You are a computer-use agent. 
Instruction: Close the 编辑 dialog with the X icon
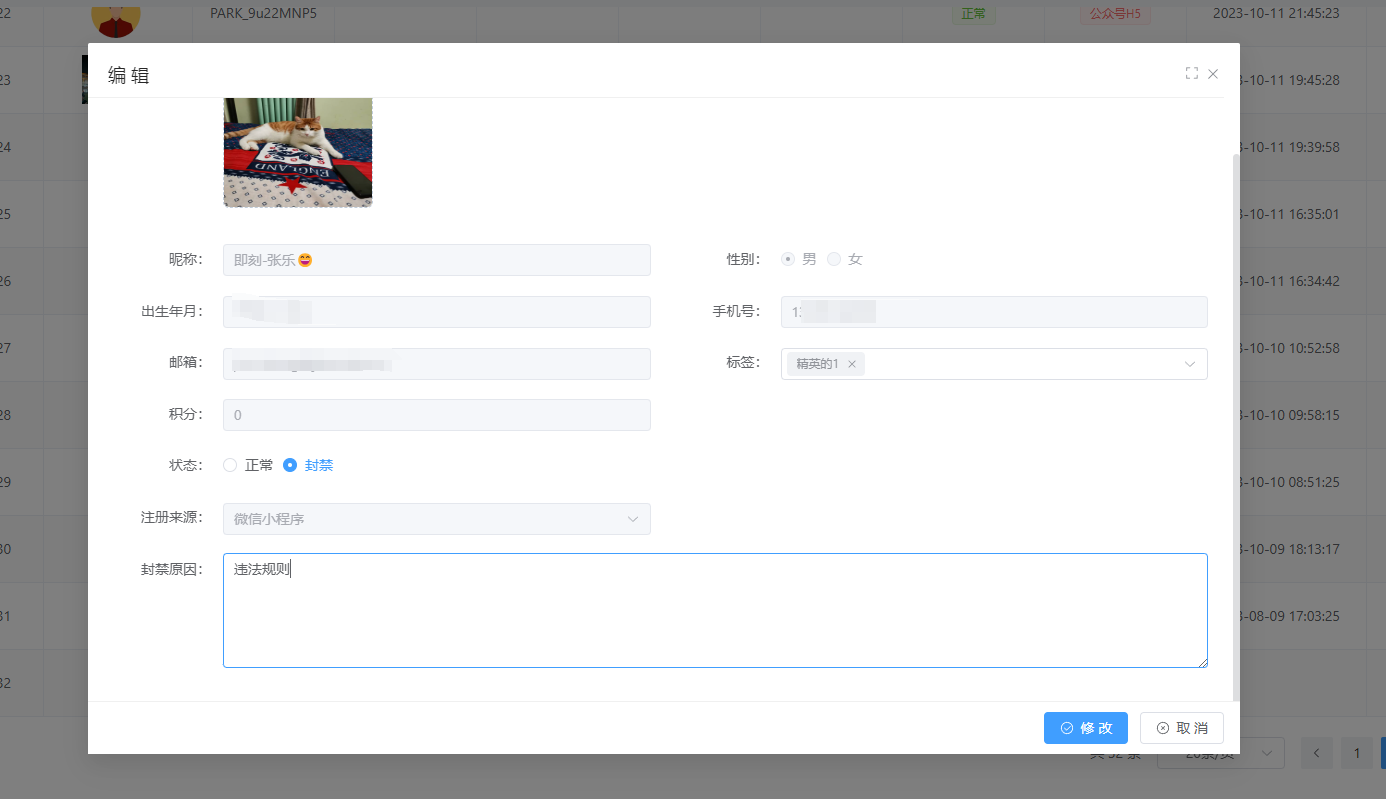[1213, 73]
